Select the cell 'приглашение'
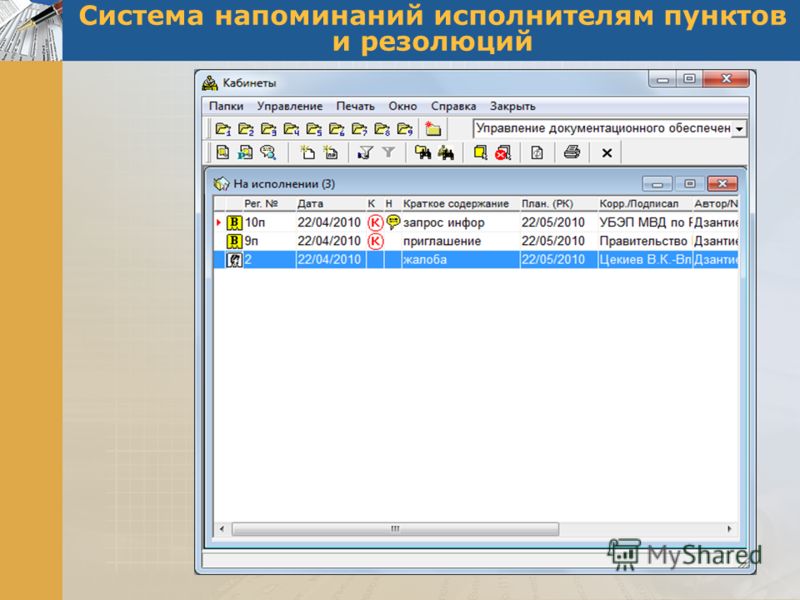The height and width of the screenshot is (600, 800). (442, 241)
